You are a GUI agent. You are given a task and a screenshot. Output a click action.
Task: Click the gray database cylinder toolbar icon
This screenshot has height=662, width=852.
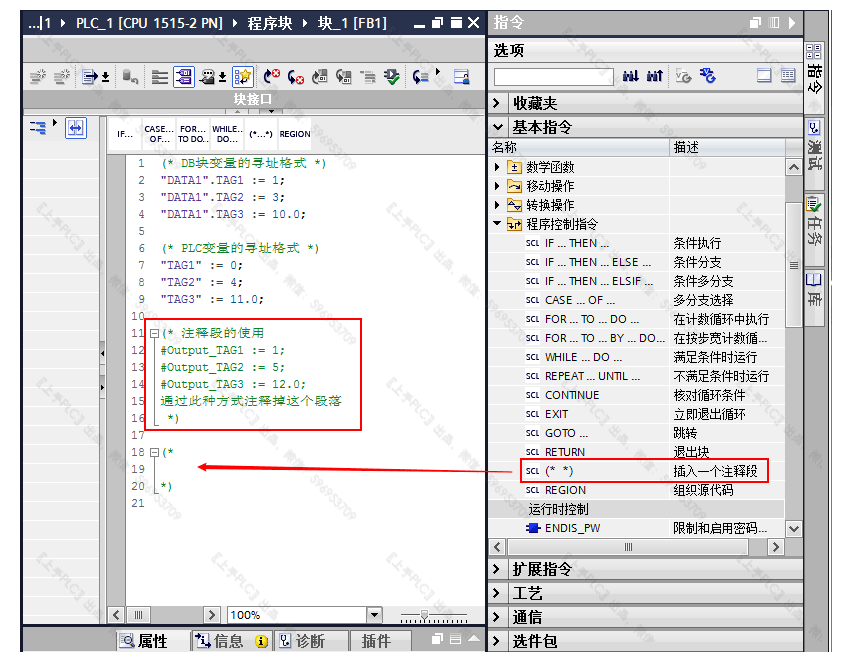pyautogui.click(x=130, y=77)
